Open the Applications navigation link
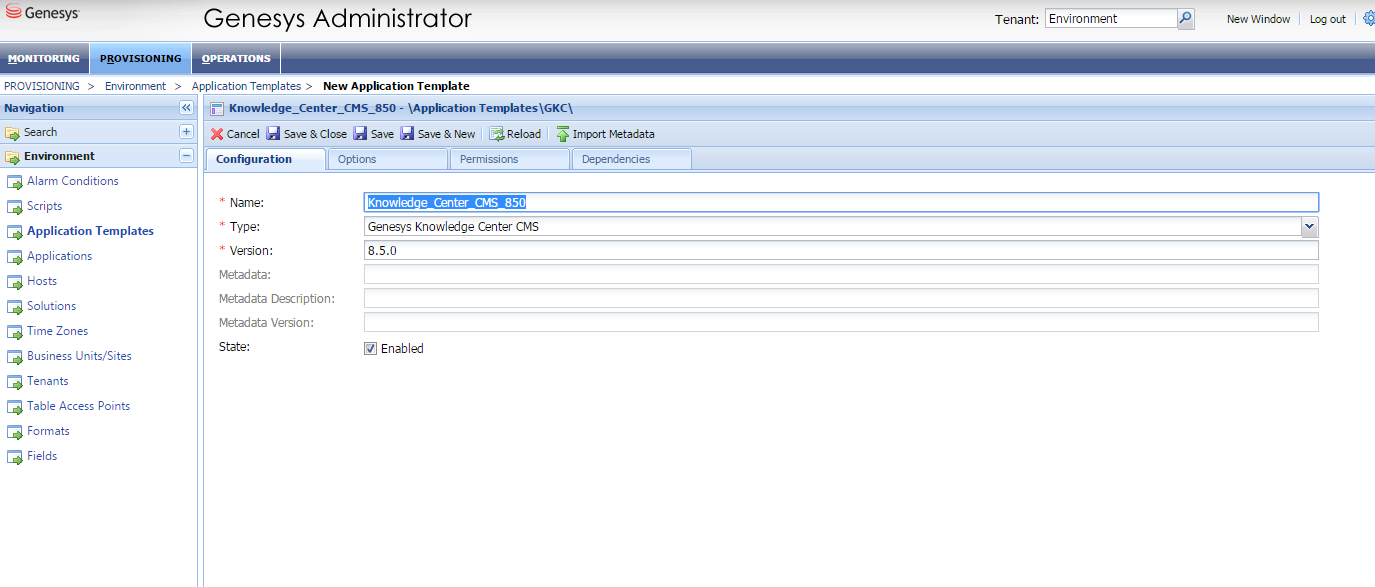 click(x=59, y=256)
